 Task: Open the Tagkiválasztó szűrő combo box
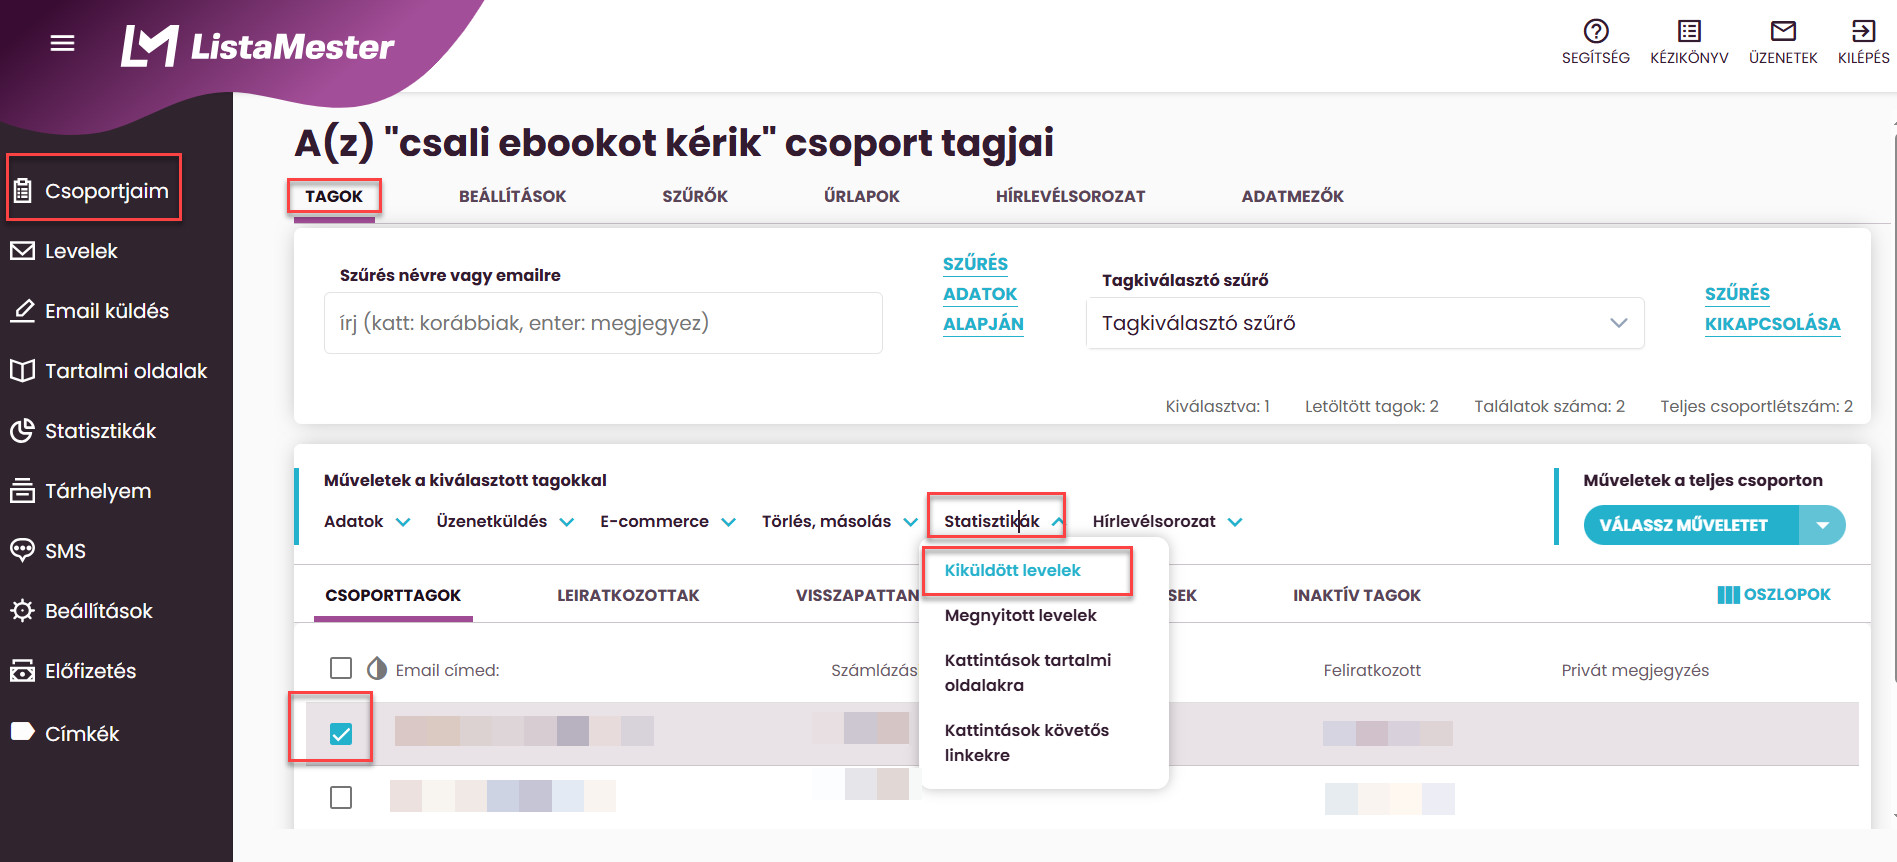(x=1365, y=323)
